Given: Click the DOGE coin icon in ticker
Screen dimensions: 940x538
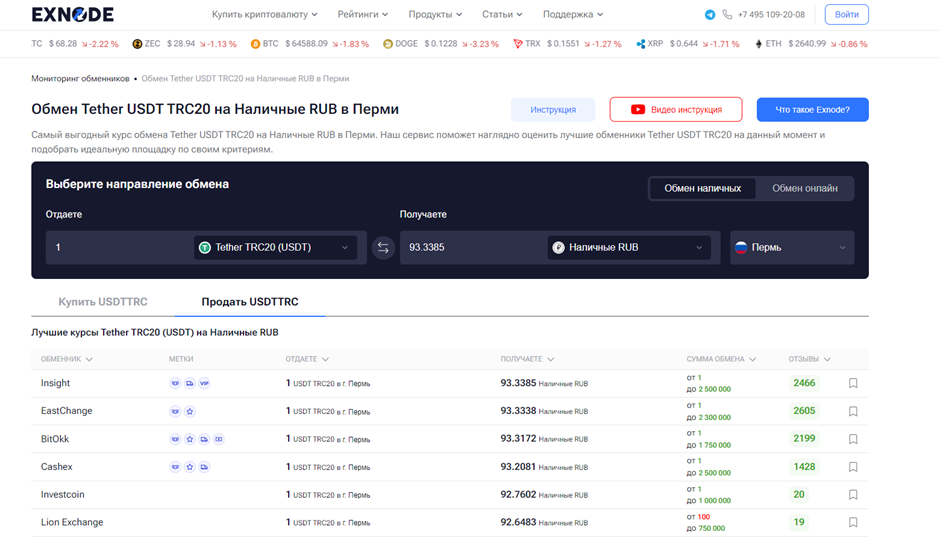Looking at the screenshot, I should tap(388, 44).
